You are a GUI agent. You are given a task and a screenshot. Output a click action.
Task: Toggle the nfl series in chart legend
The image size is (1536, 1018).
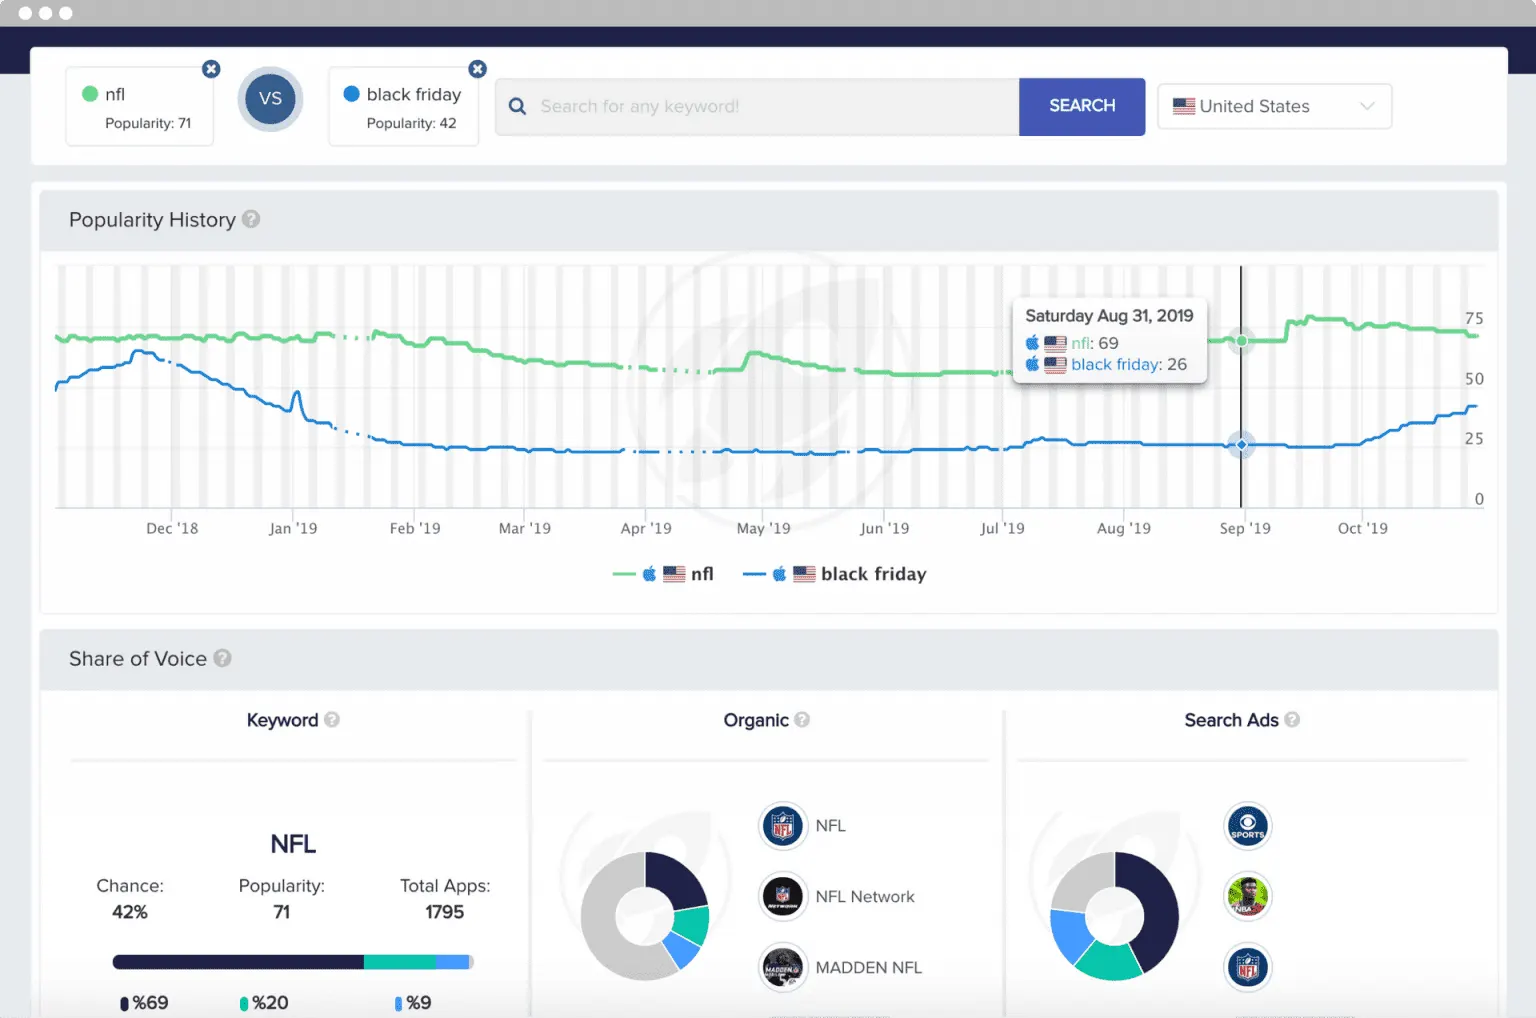pos(663,574)
